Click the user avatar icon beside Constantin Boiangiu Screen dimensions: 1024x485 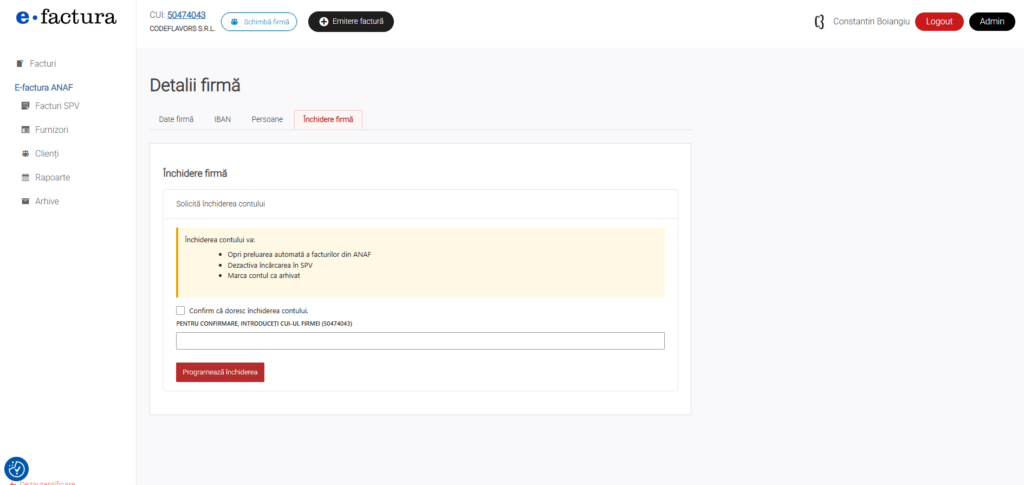click(820, 21)
